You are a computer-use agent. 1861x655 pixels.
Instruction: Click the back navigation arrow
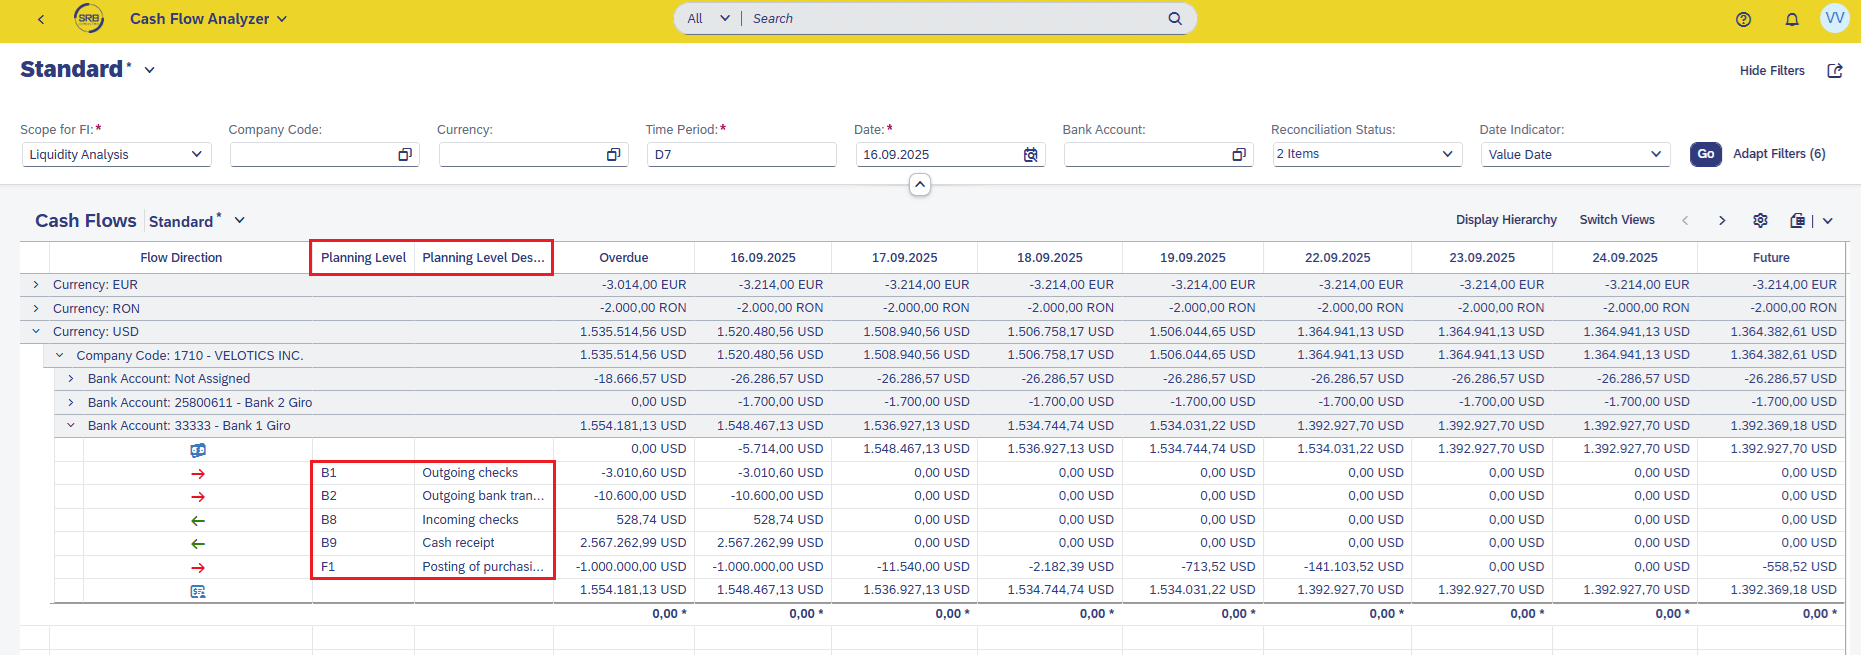[41, 19]
